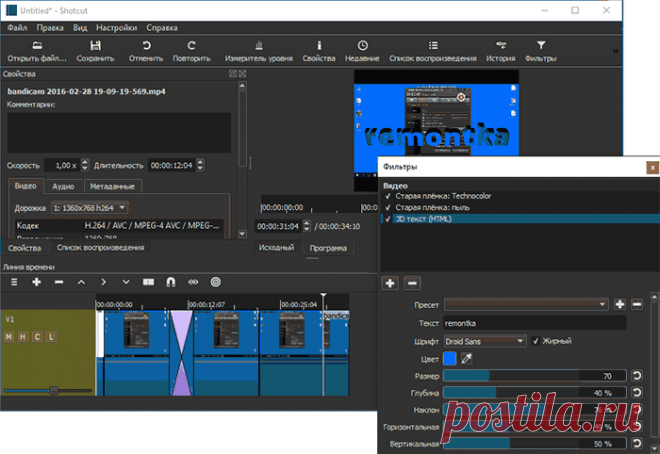Click the timeline Lift up-arrow icon
660x454 pixels.
coord(81,282)
